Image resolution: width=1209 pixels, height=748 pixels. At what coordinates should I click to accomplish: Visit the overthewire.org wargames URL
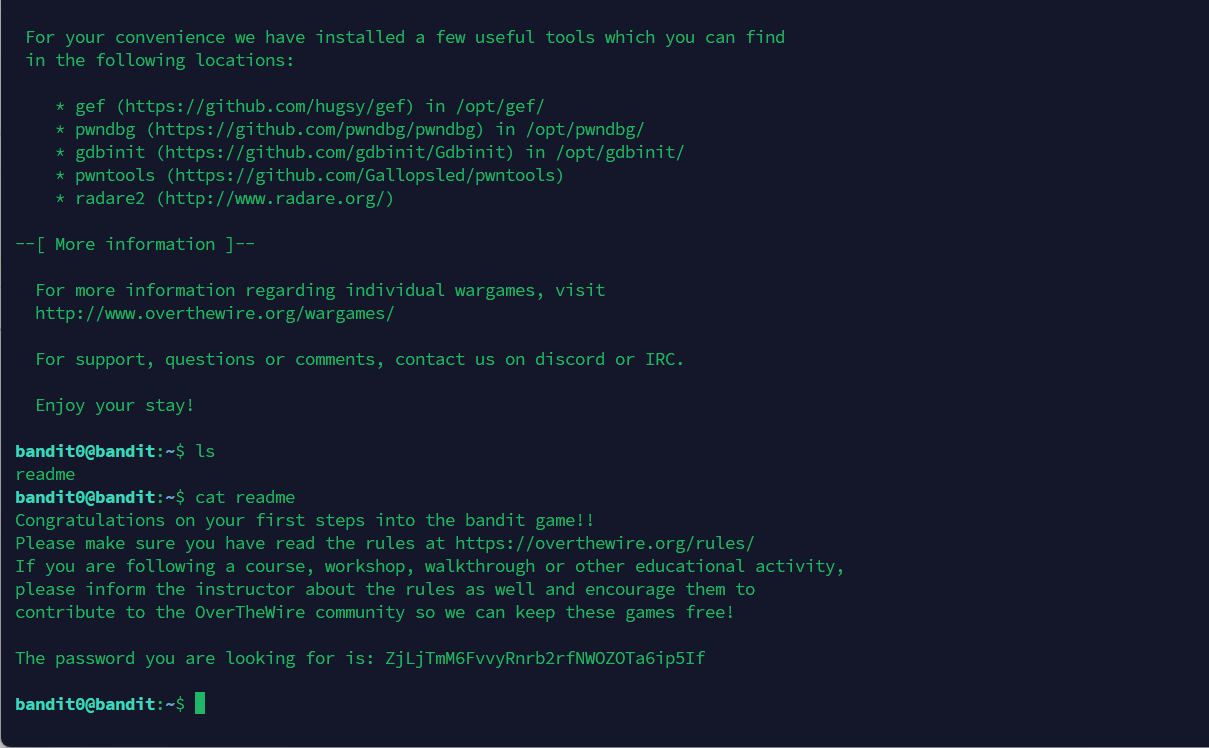click(215, 313)
